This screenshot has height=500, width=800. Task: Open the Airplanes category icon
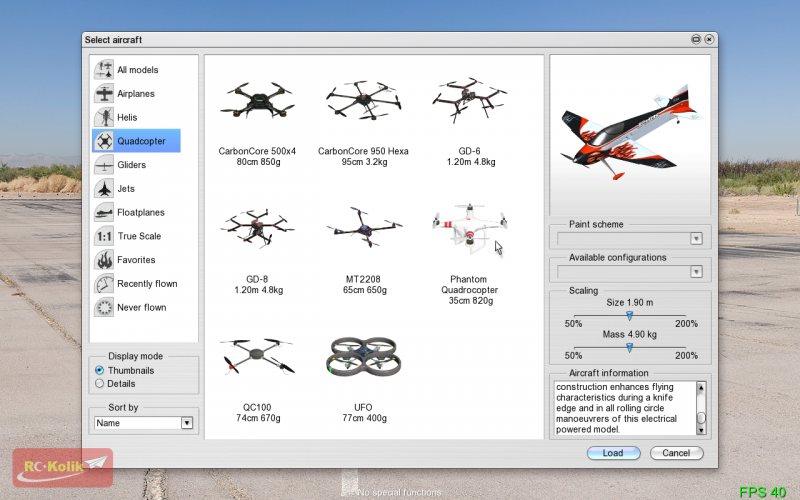104,93
